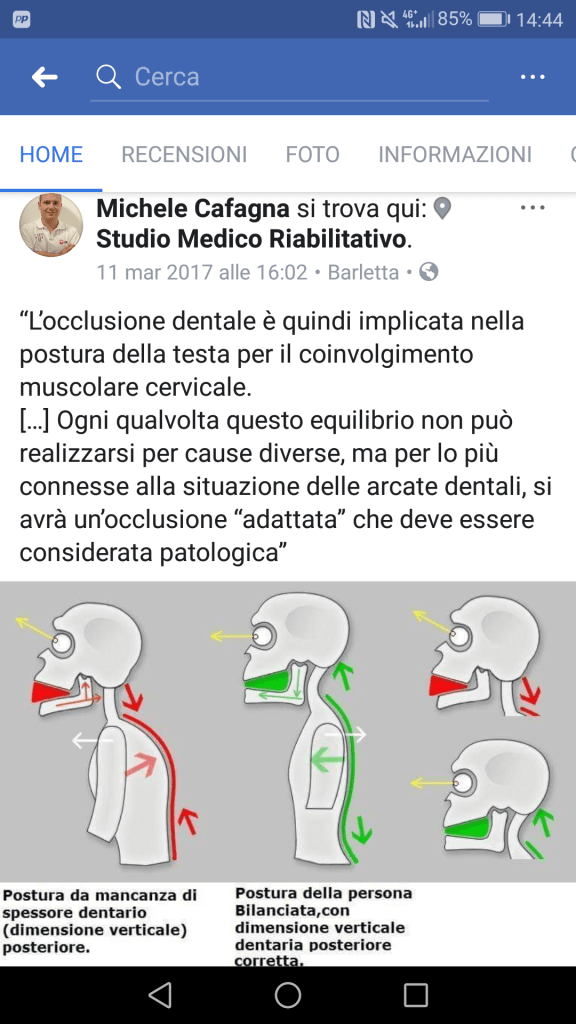This screenshot has width=576, height=1024.
Task: Open the posture diagram image
Action: [288, 774]
